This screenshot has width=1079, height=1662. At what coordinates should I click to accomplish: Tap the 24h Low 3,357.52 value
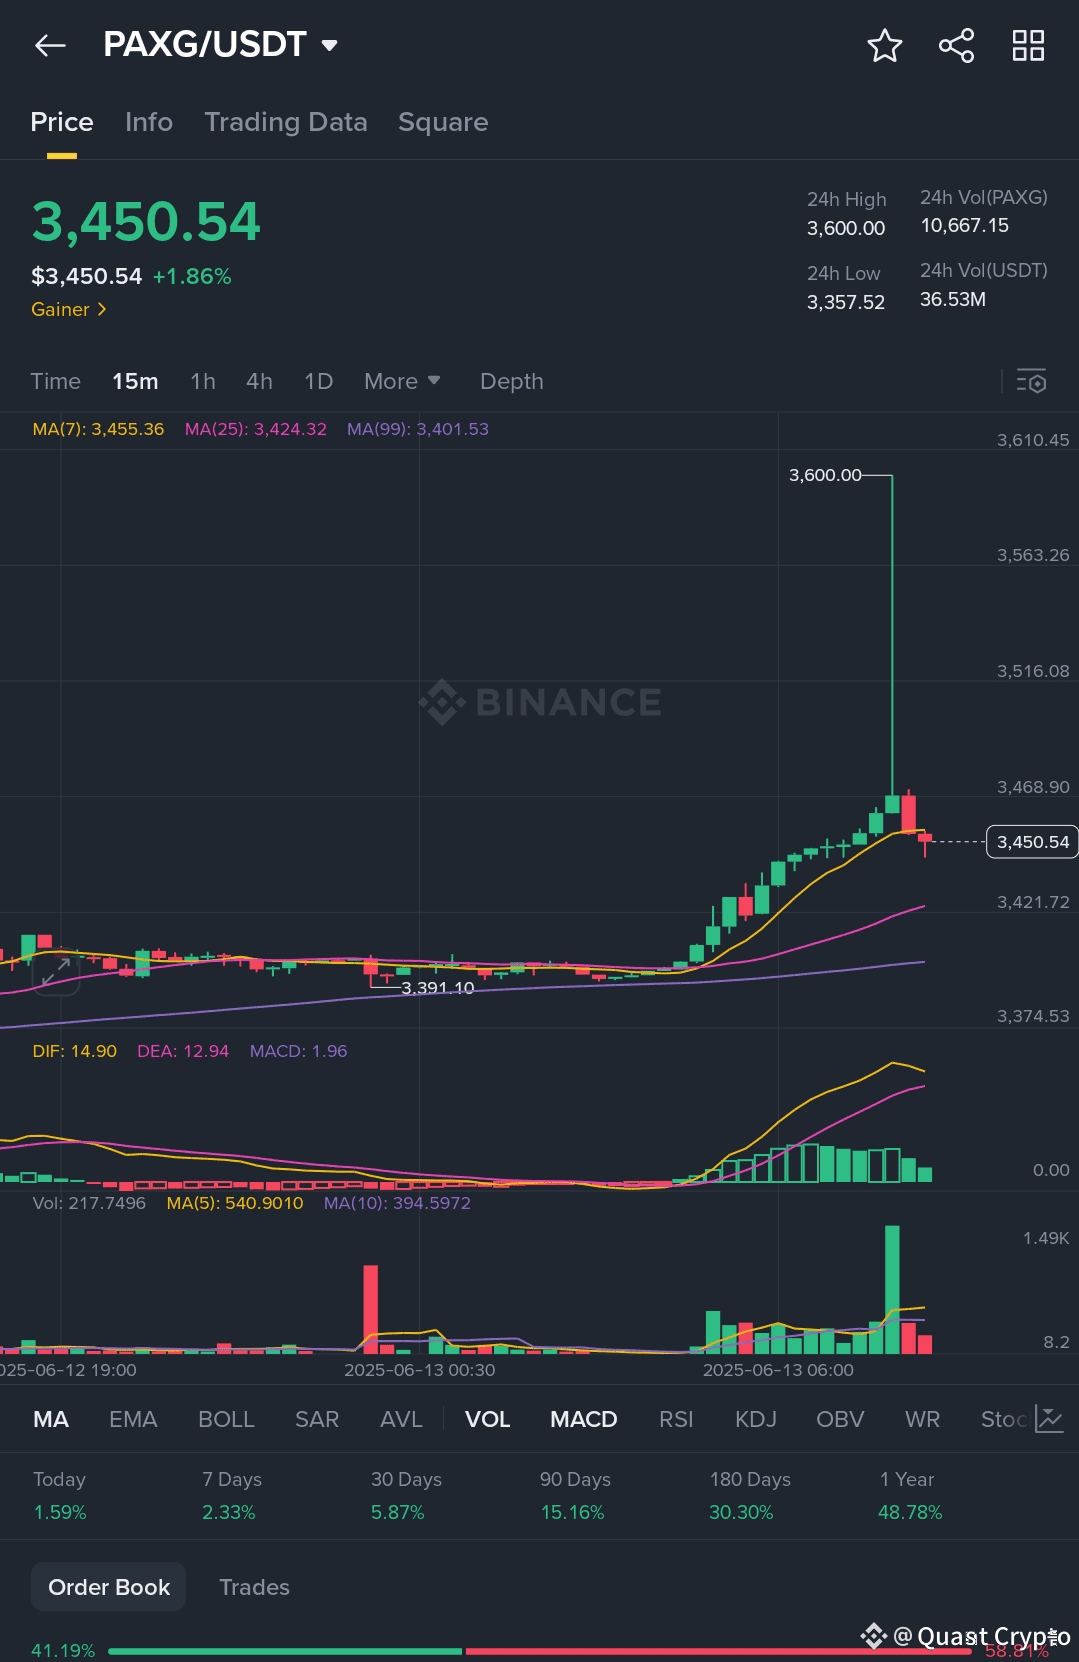[846, 302]
